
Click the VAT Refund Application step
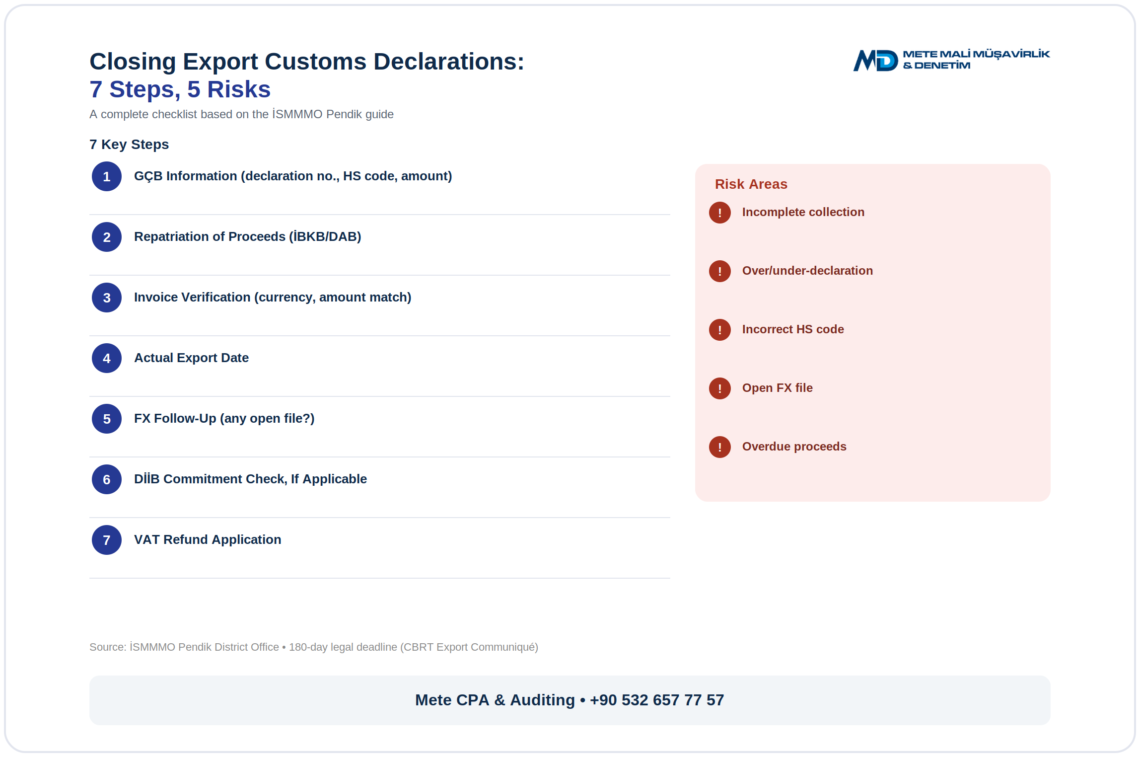tap(207, 540)
